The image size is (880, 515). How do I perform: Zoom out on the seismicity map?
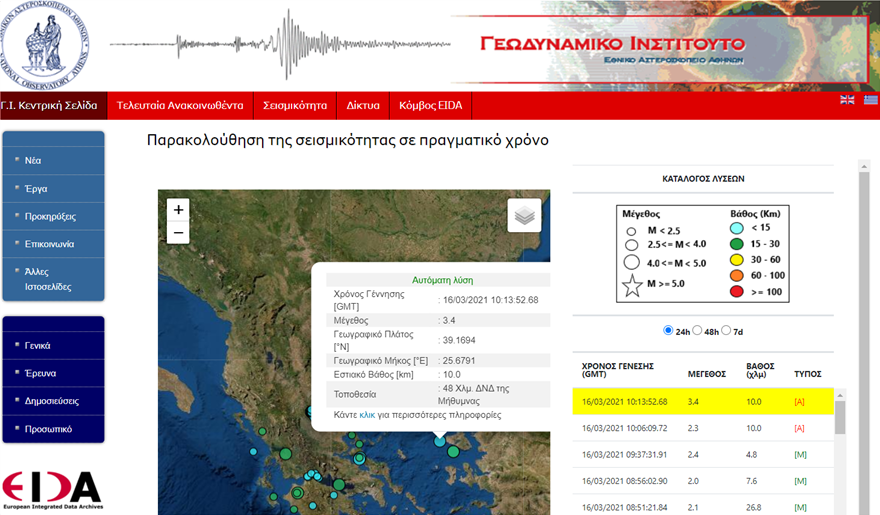[178, 233]
